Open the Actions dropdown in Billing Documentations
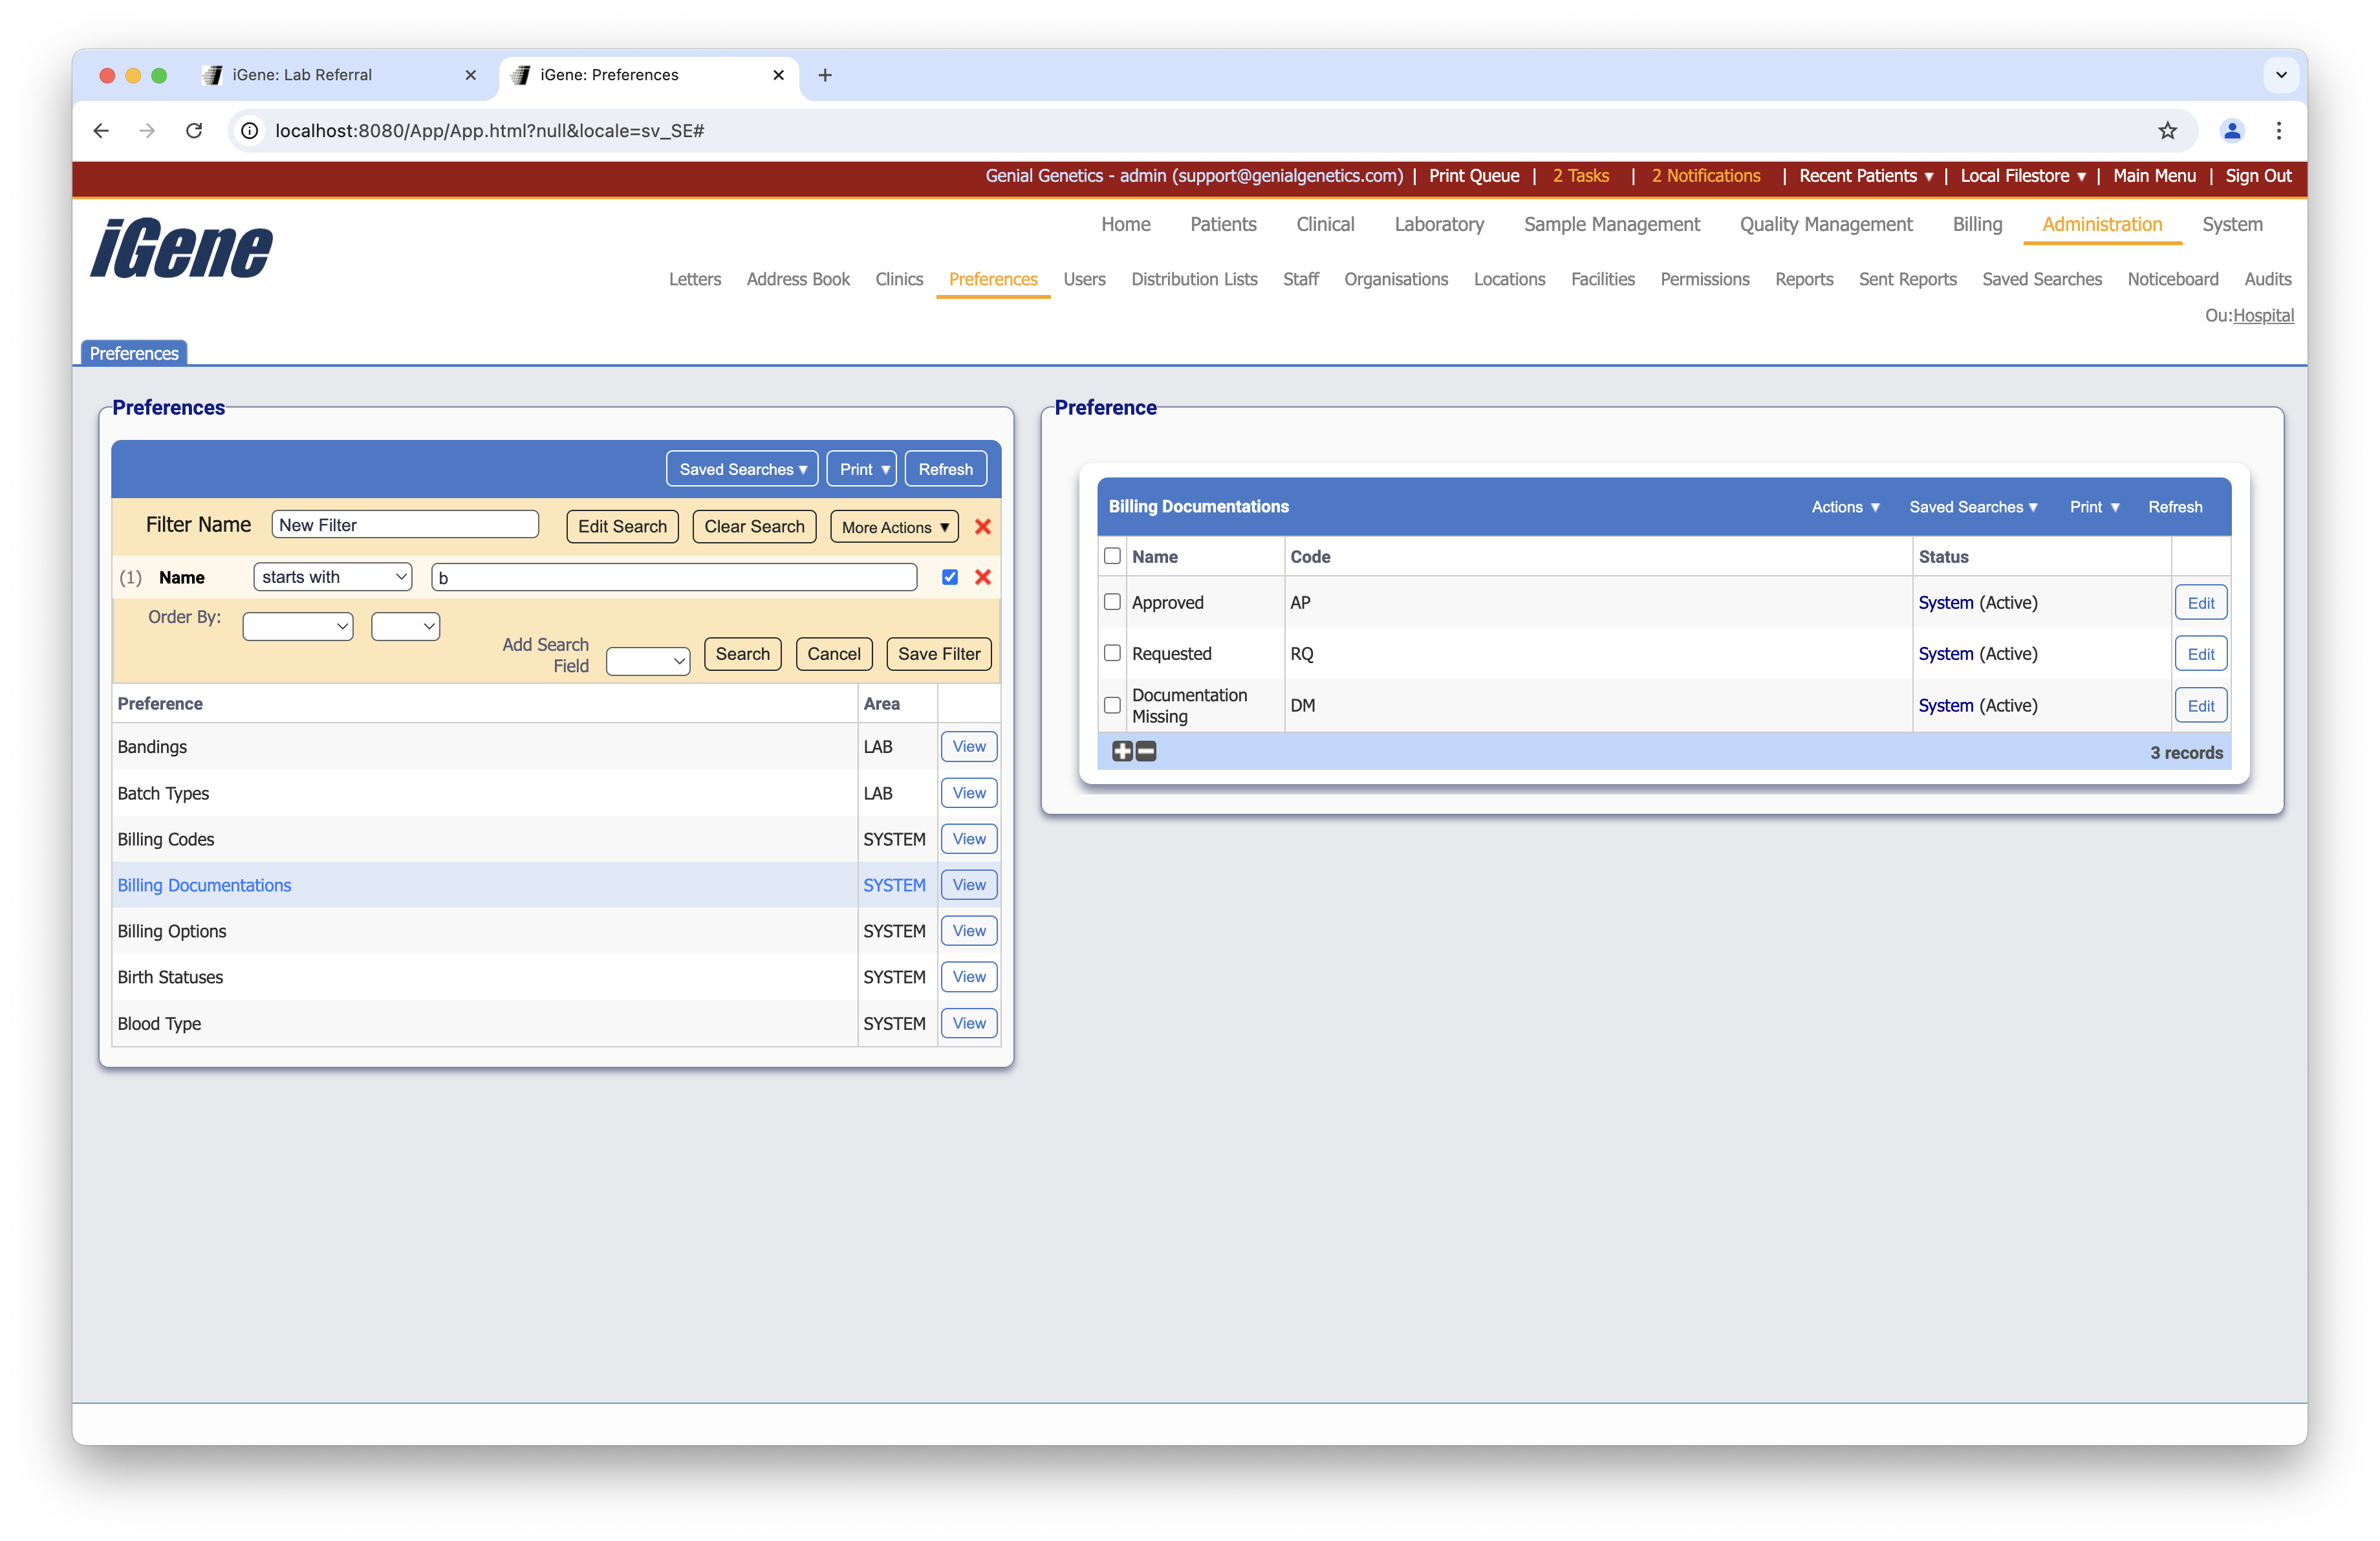 (1845, 507)
